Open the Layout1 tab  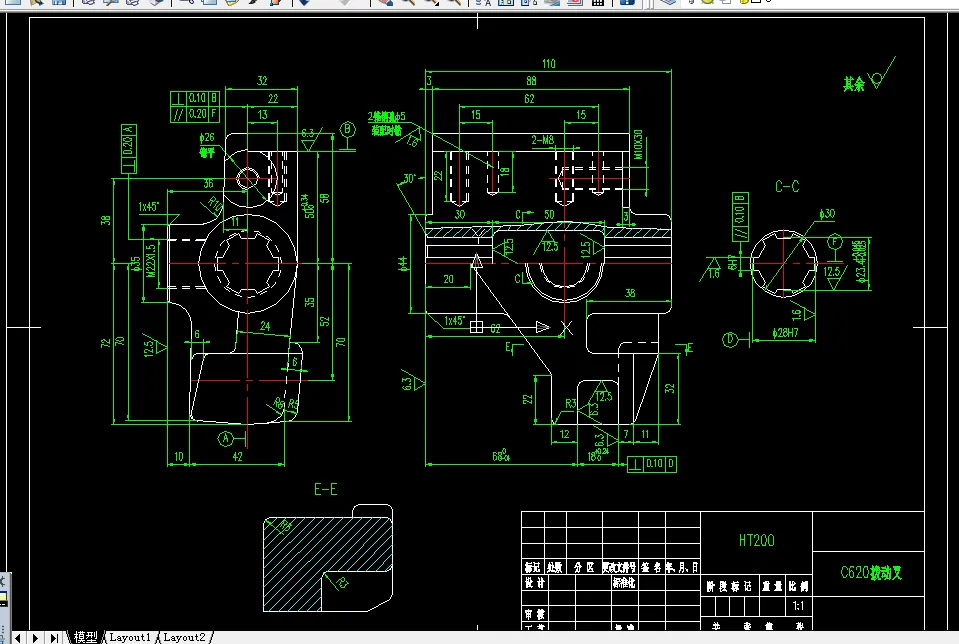pos(130,637)
